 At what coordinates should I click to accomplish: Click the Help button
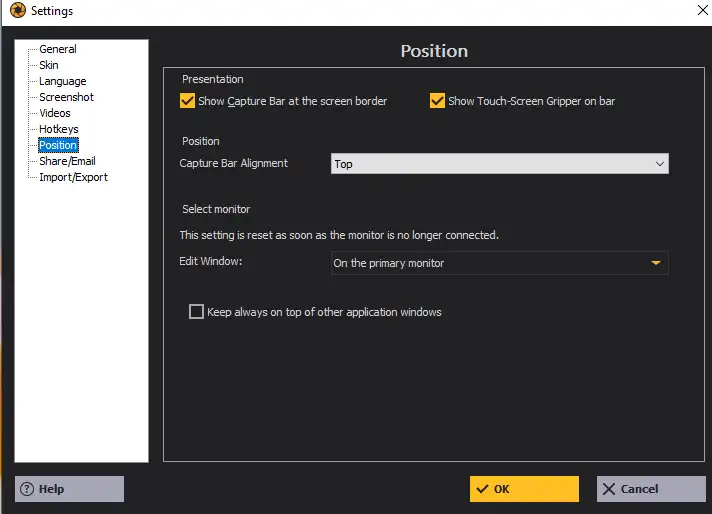click(x=69, y=489)
